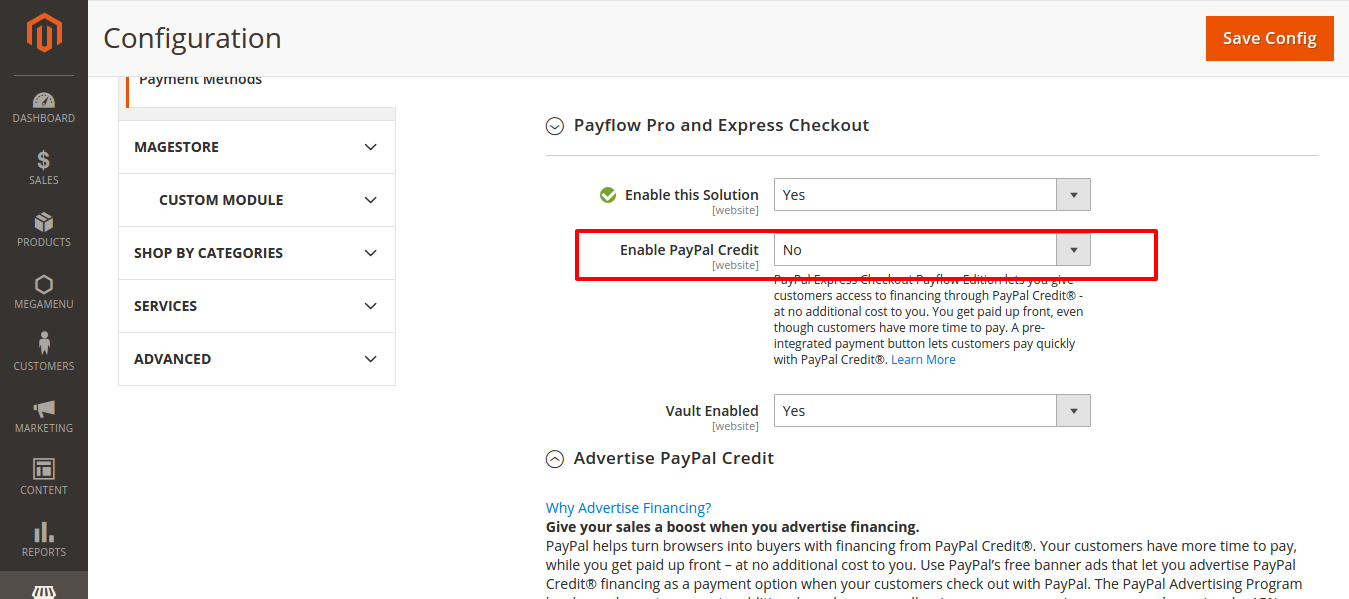Image resolution: width=1349 pixels, height=599 pixels.
Task: Open the Reports menu
Action: click(43, 540)
